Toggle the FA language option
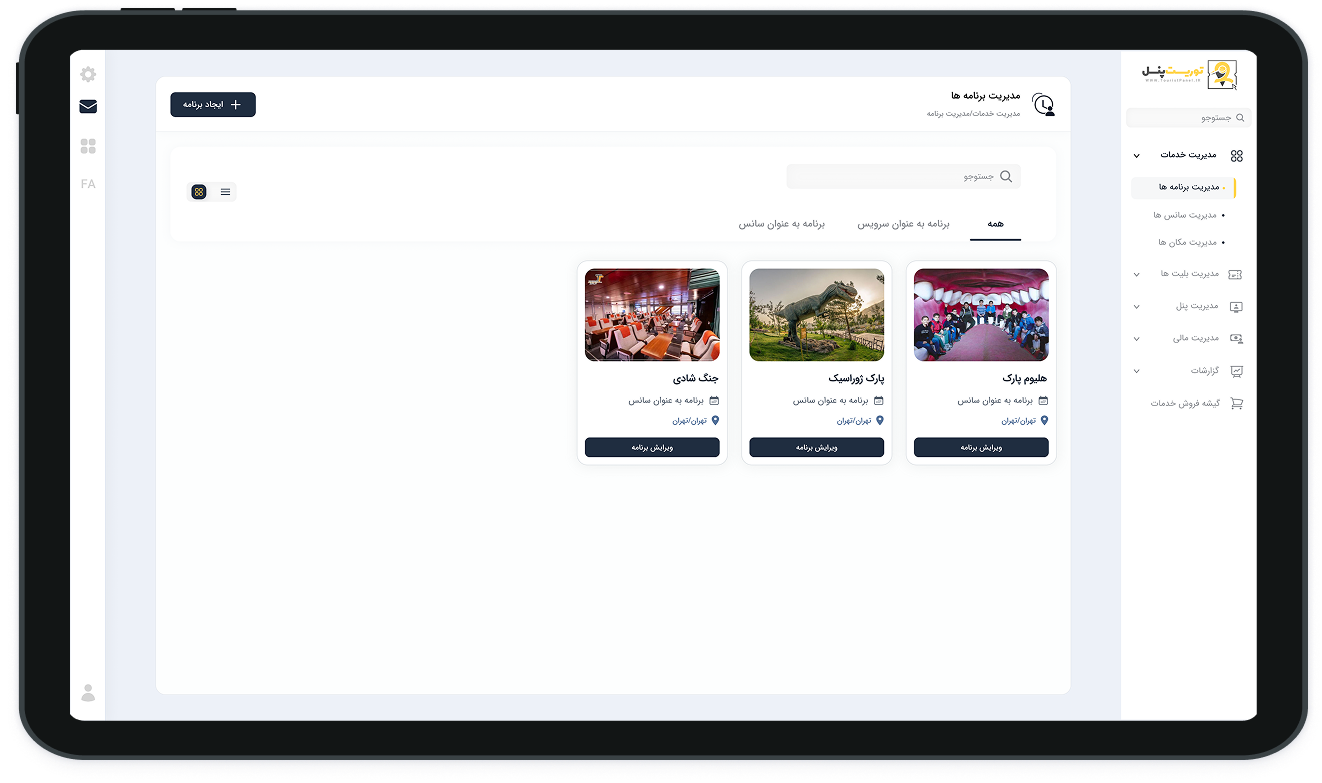The width and height of the screenshot is (1322, 783). click(x=88, y=184)
